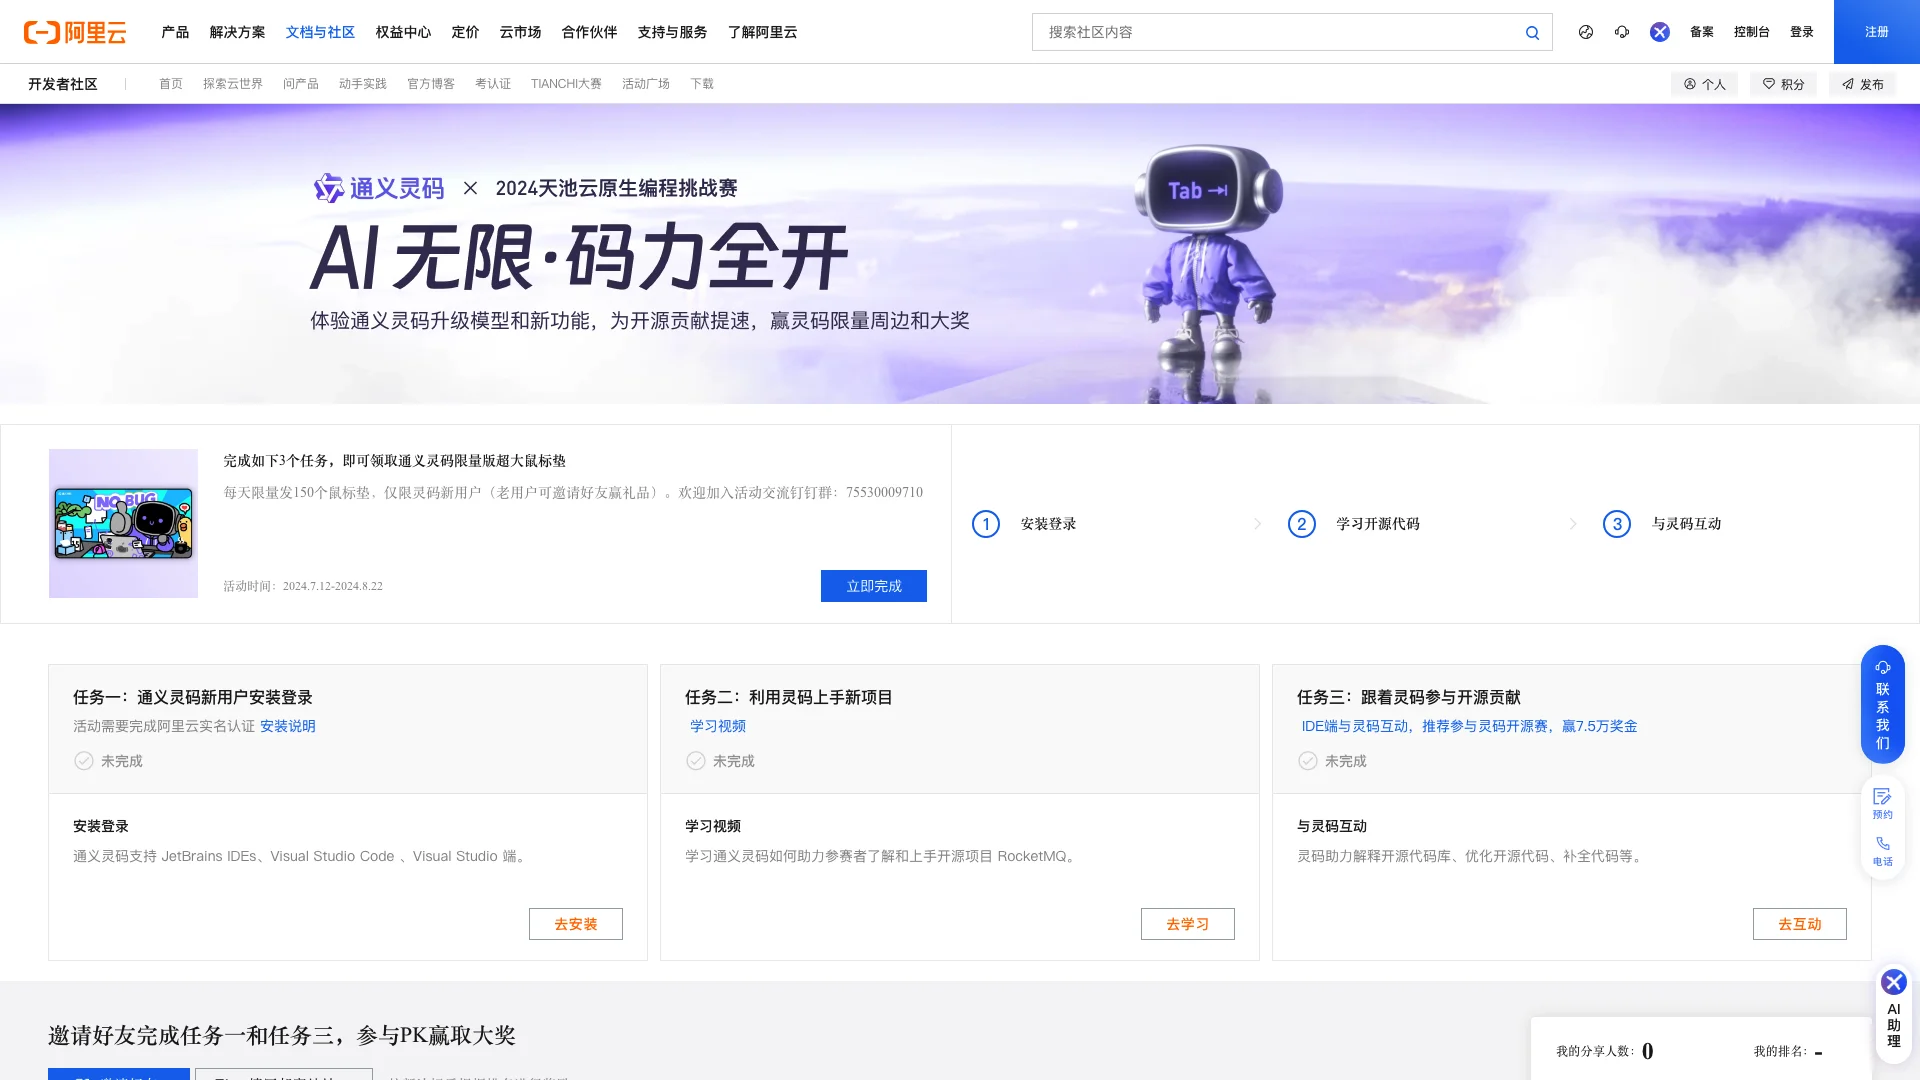1920x1080 pixels.
Task: Click the NO BUG mousepad thumbnail
Action: (x=123, y=523)
